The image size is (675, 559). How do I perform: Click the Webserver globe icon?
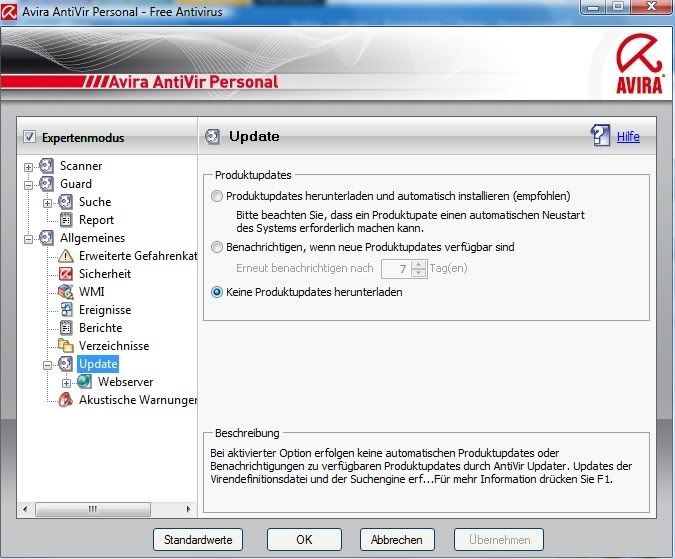tap(84, 382)
